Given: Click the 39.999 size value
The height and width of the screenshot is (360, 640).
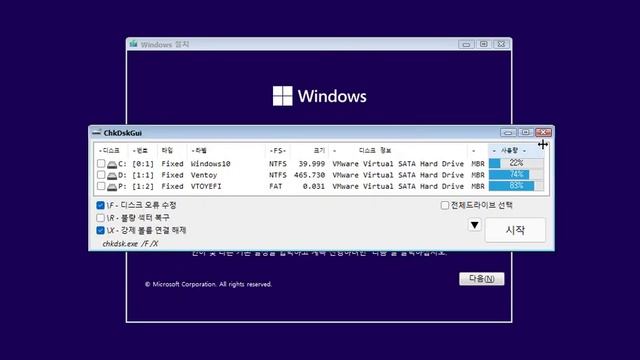Looking at the screenshot, I should click(x=312, y=164).
